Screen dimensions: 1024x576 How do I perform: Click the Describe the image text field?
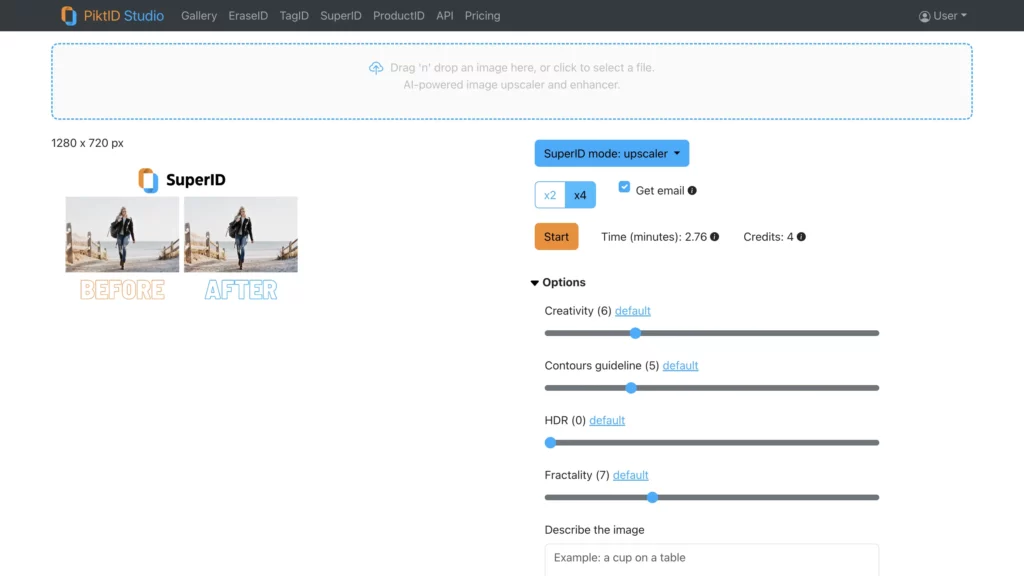pyautogui.click(x=711, y=560)
